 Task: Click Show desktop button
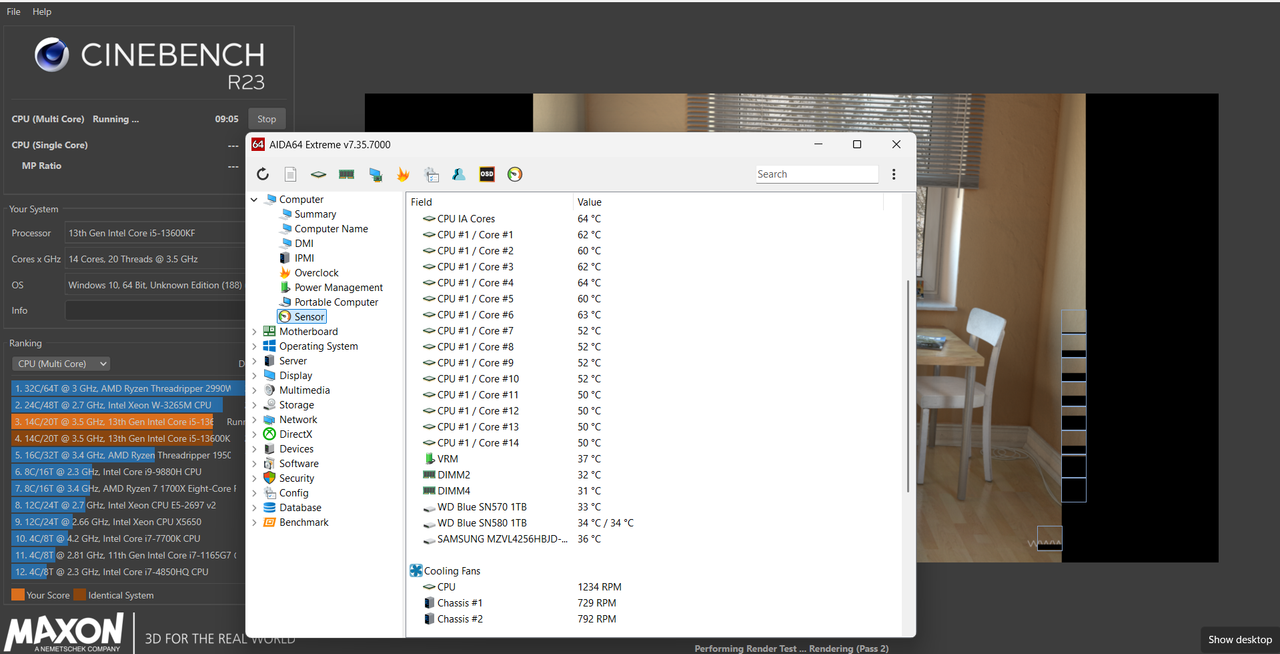click(x=1240, y=640)
